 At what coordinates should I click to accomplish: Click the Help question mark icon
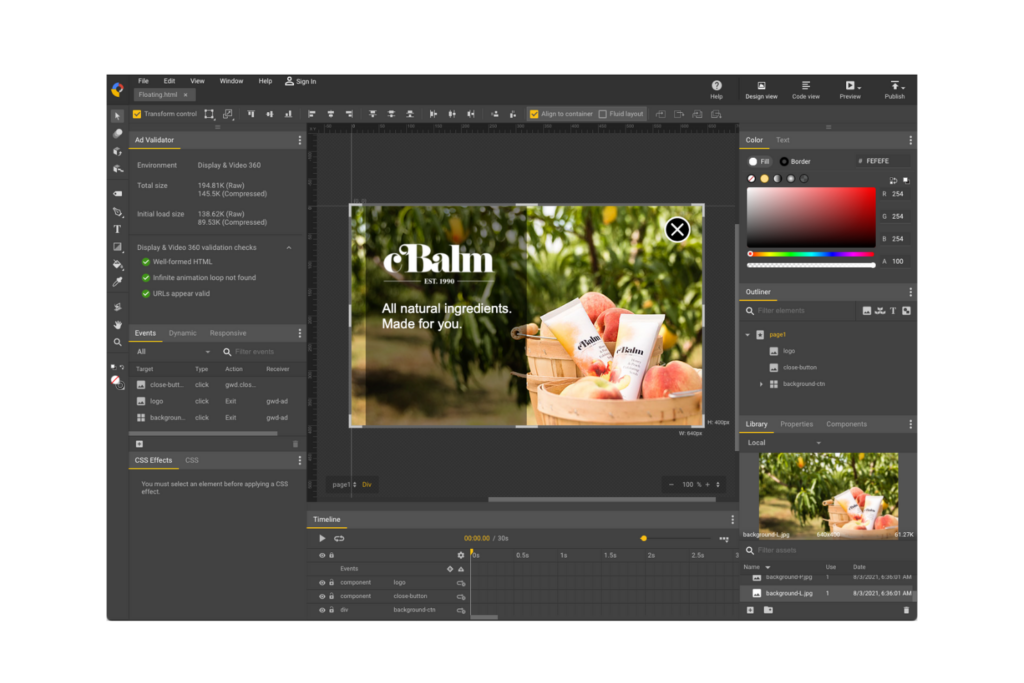716,86
